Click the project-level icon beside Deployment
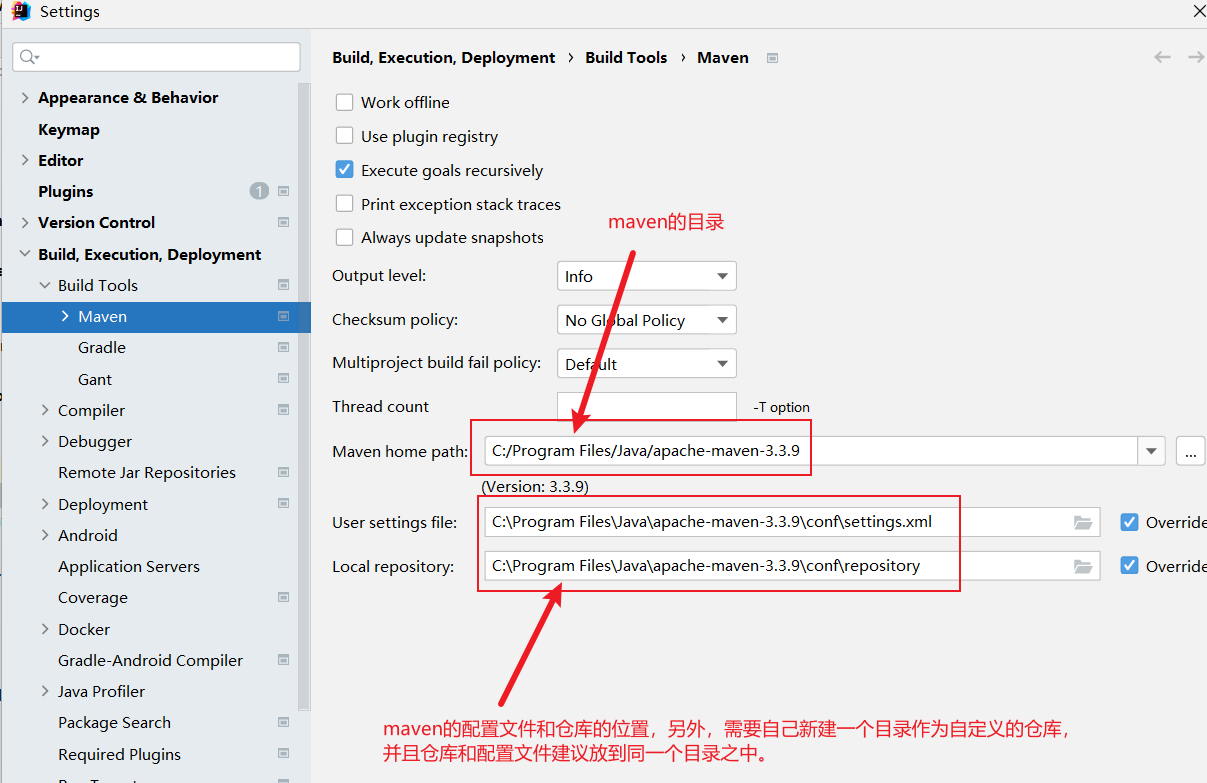Image resolution: width=1207 pixels, height=783 pixels. pyautogui.click(x=284, y=504)
